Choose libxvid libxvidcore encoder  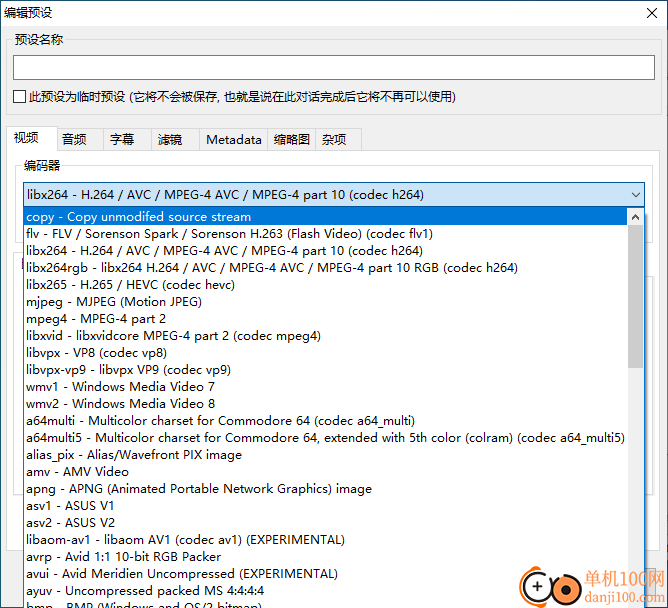coord(325,336)
